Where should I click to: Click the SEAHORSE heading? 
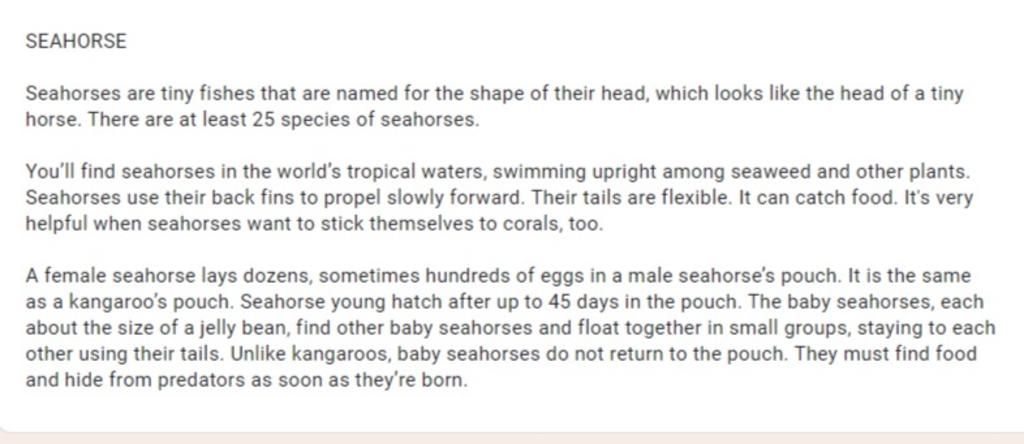(76, 41)
